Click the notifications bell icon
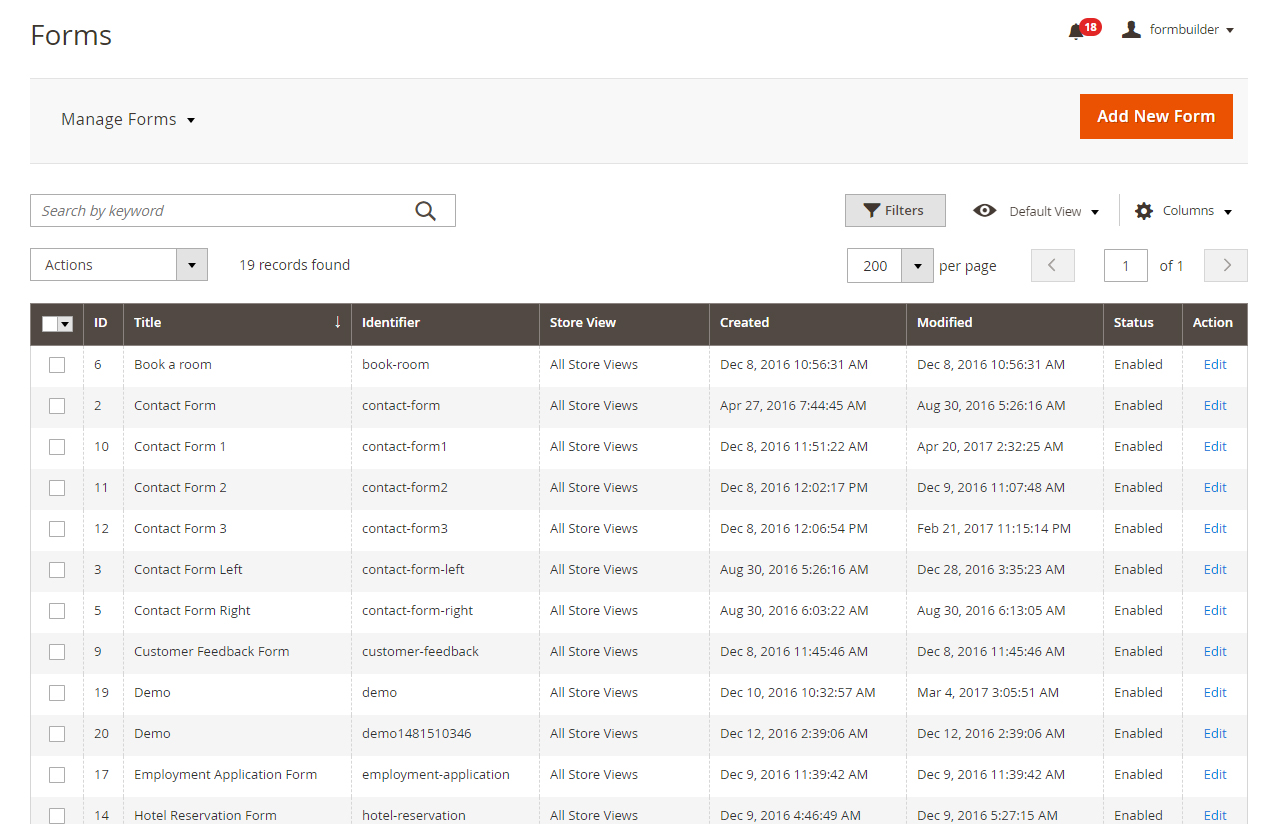This screenshot has height=824, width=1278. tap(1076, 31)
